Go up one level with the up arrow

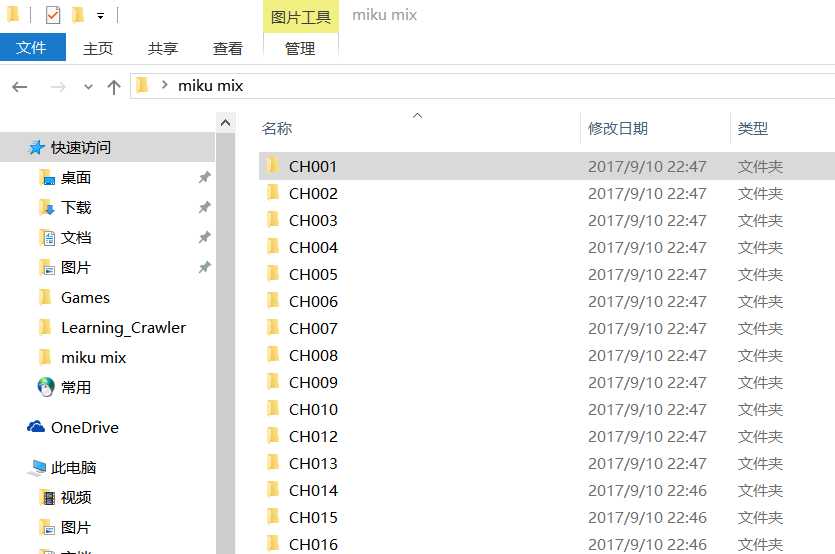pyautogui.click(x=113, y=86)
